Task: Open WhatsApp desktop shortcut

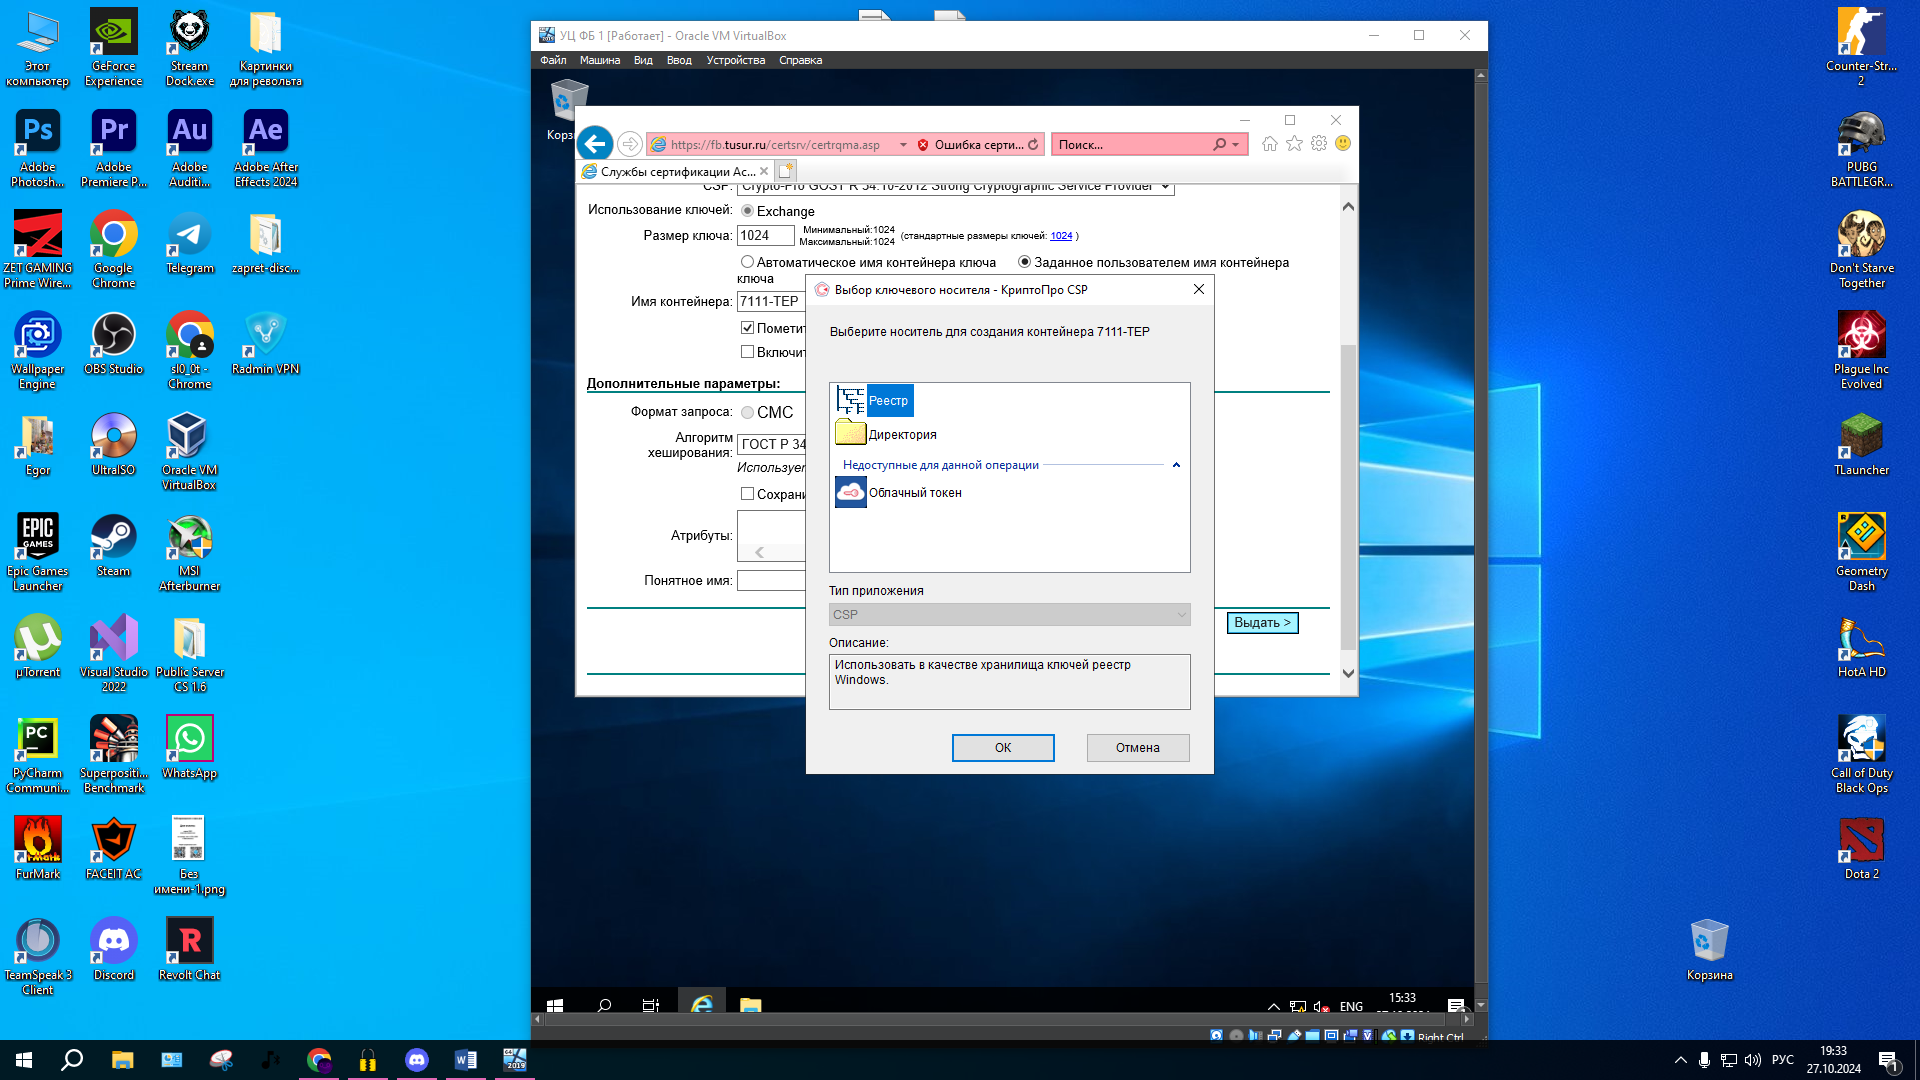Action: [x=189, y=747]
